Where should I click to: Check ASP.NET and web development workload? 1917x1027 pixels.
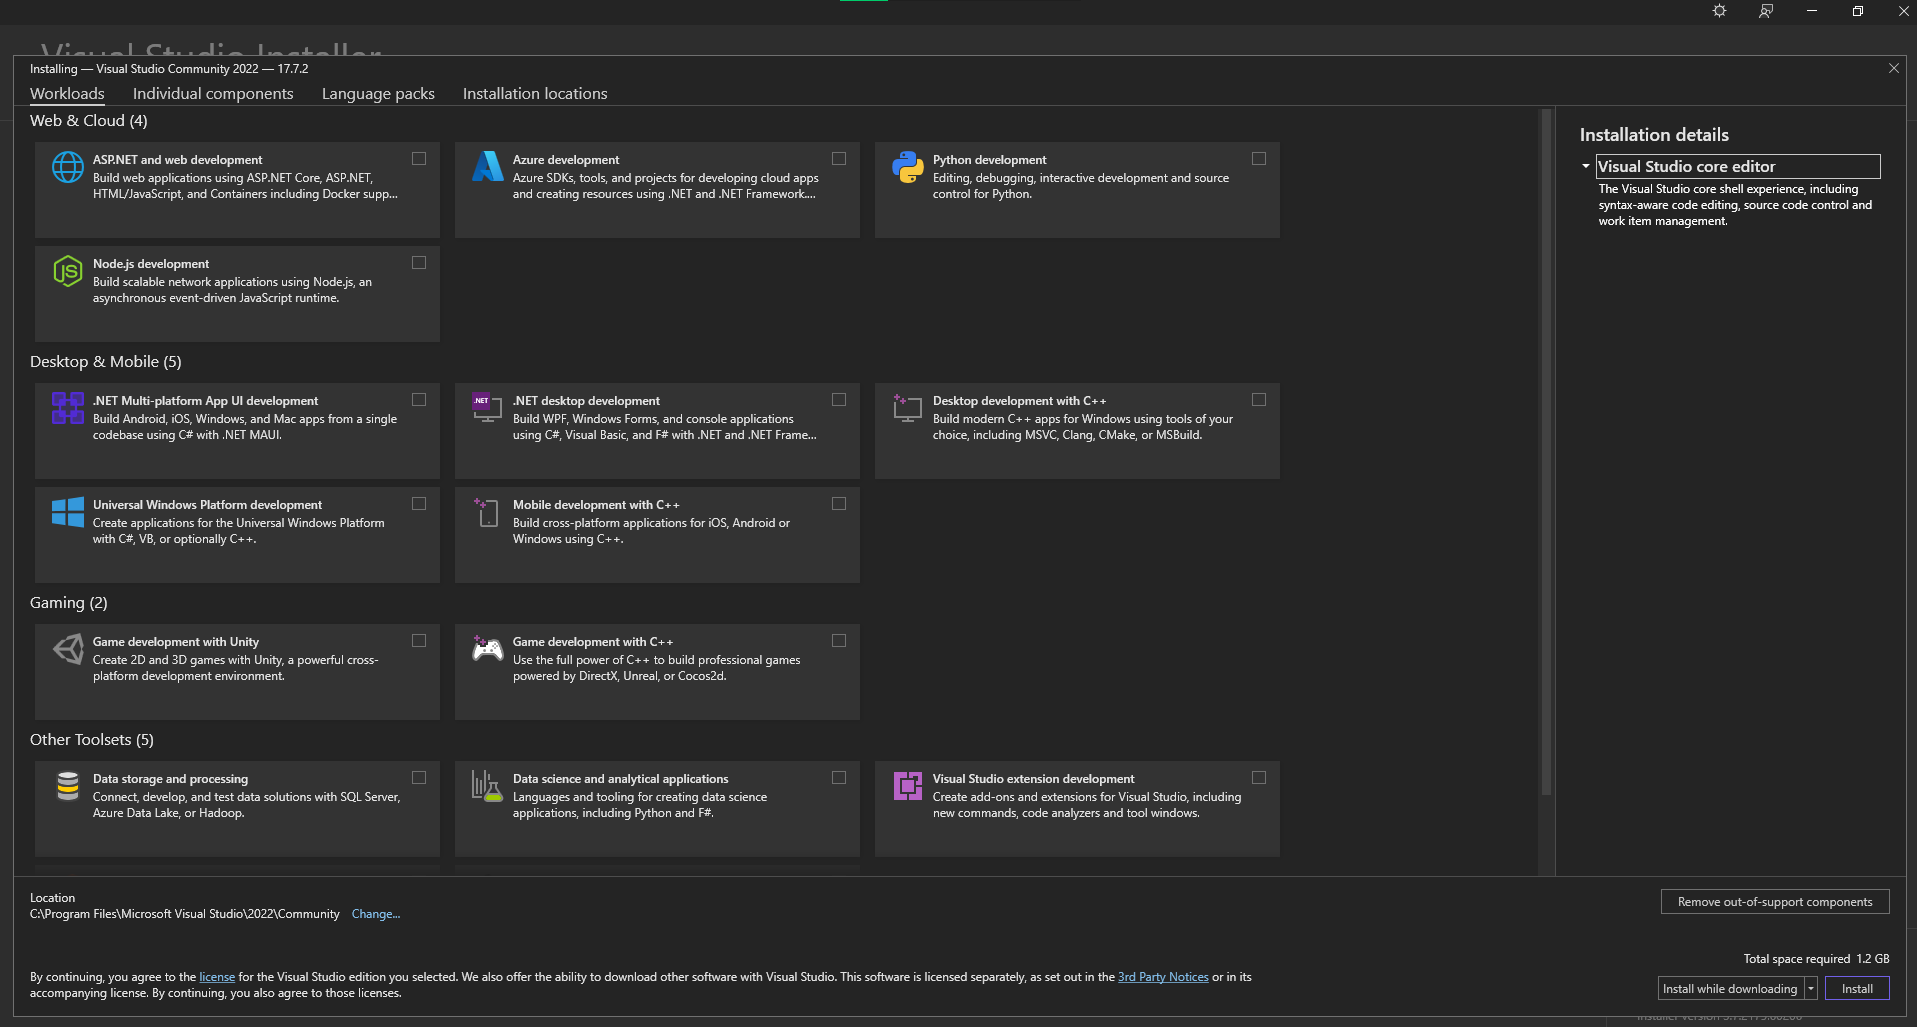419,159
